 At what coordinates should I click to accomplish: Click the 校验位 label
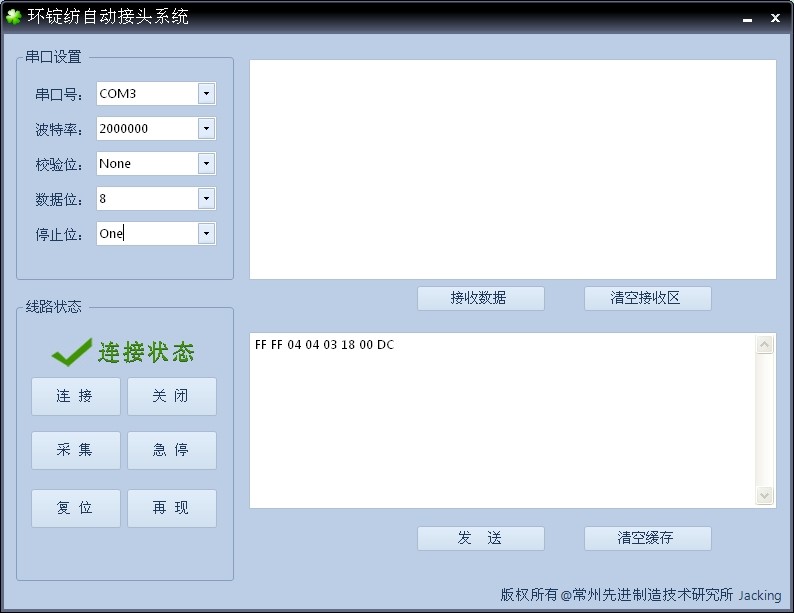[59, 165]
